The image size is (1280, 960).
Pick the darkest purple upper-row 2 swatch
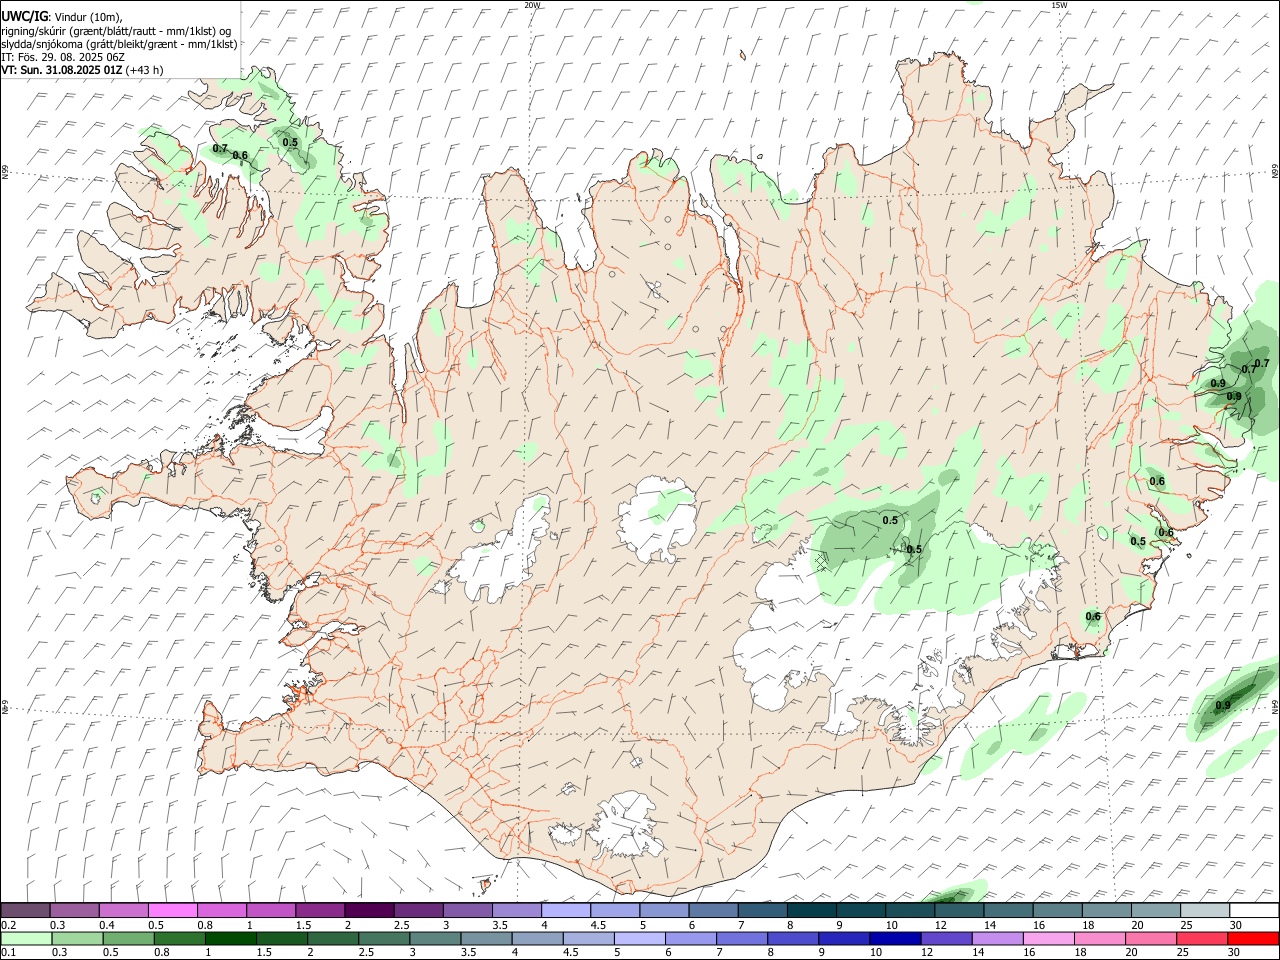click(x=368, y=910)
